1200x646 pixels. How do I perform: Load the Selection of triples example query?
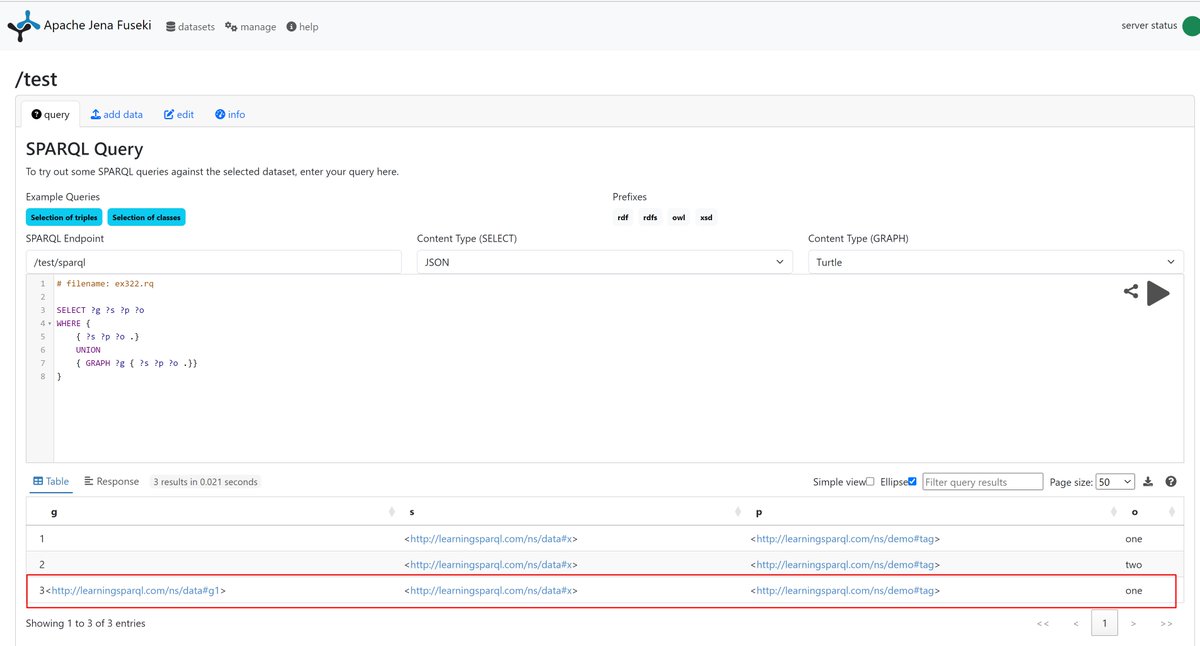click(x=64, y=217)
